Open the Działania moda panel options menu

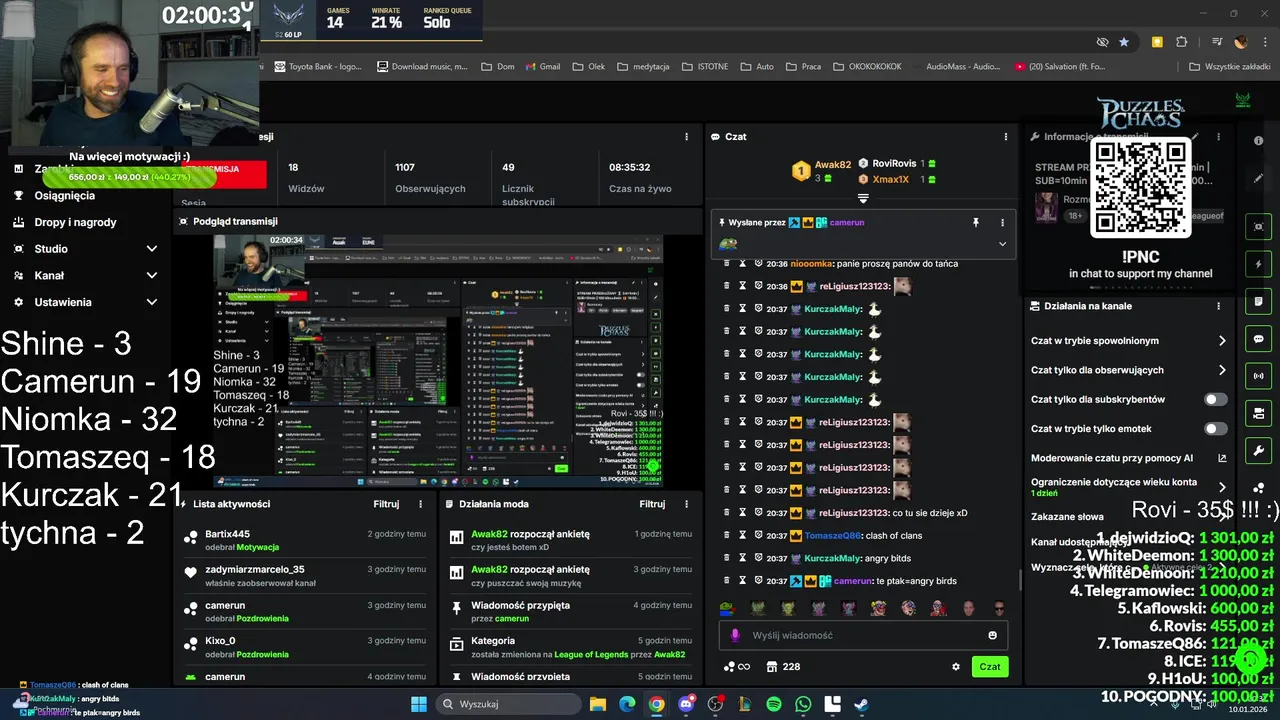point(686,504)
